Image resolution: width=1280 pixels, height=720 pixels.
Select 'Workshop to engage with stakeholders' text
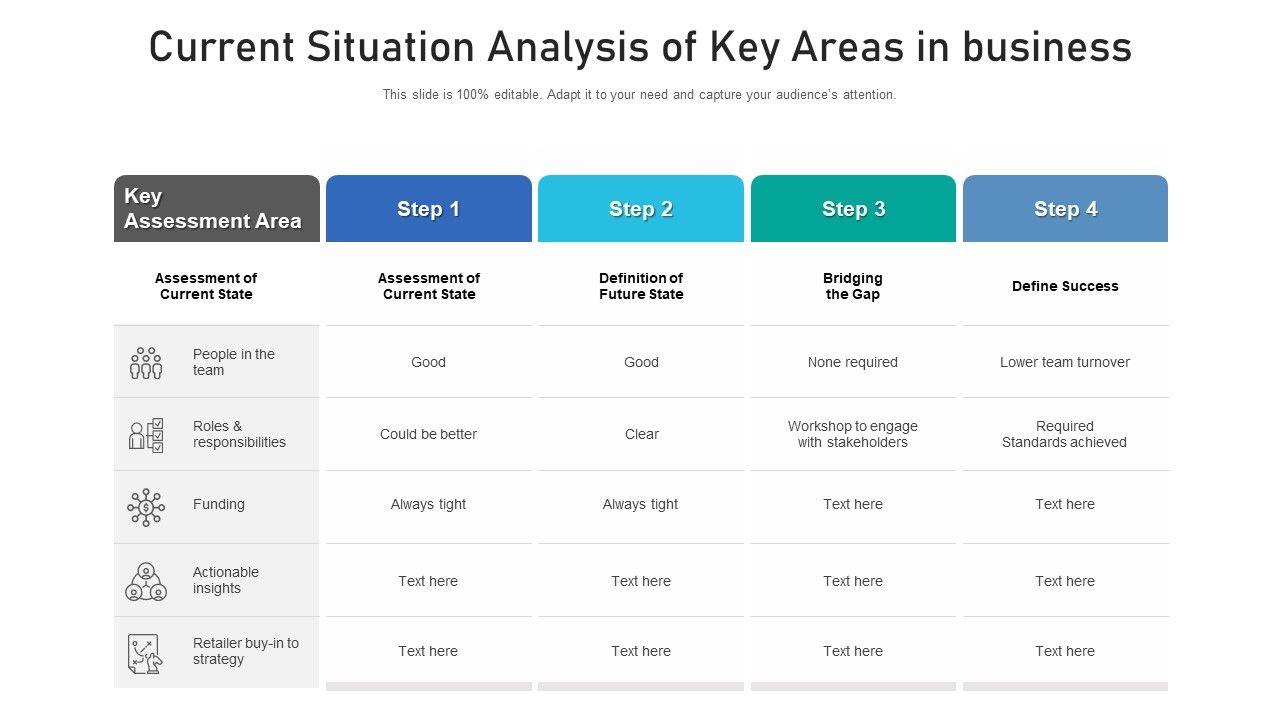(853, 434)
